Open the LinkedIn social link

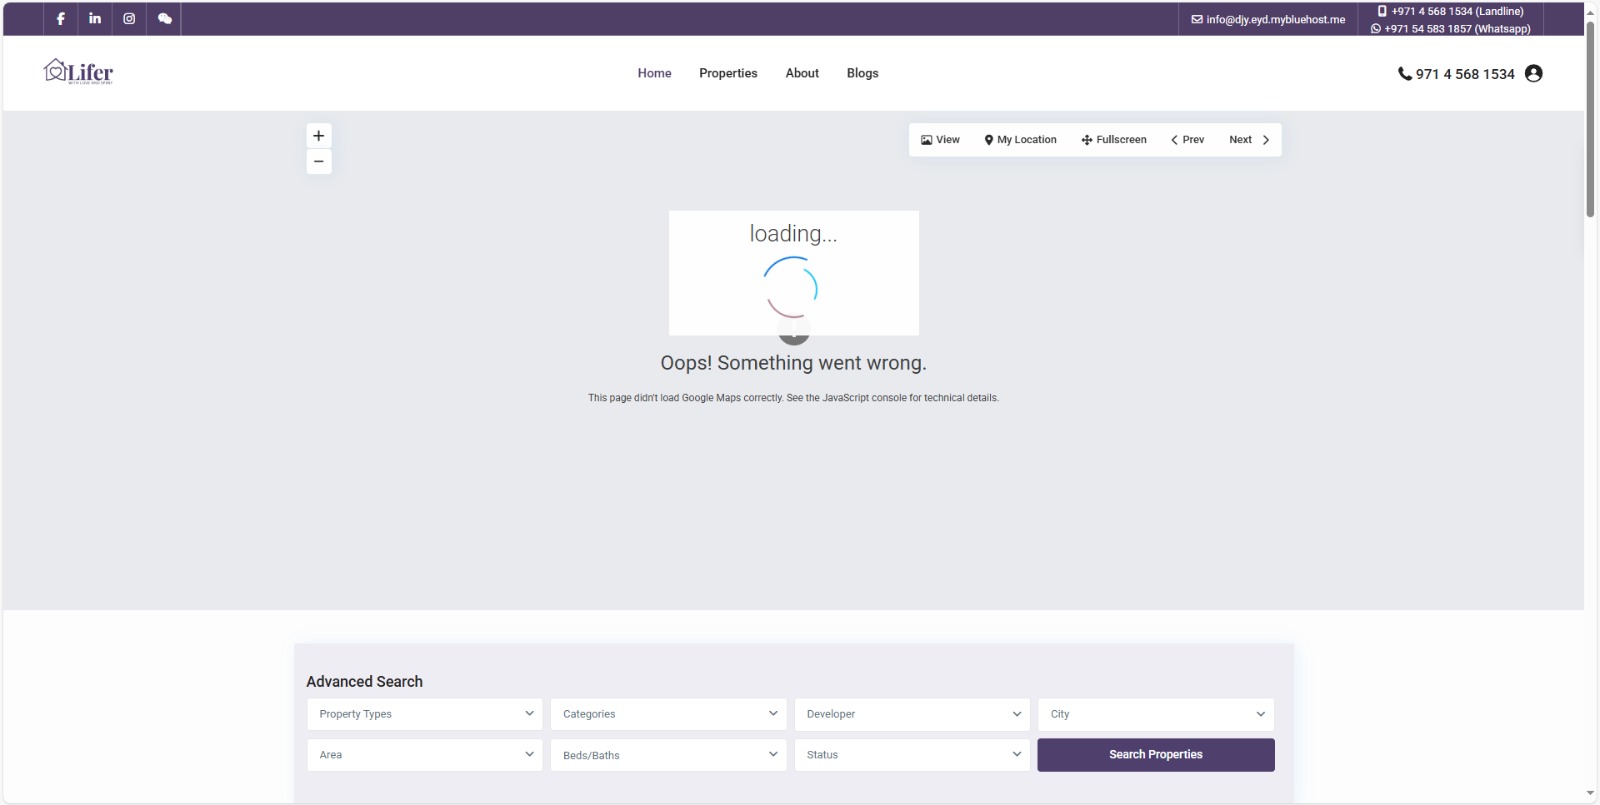point(95,19)
